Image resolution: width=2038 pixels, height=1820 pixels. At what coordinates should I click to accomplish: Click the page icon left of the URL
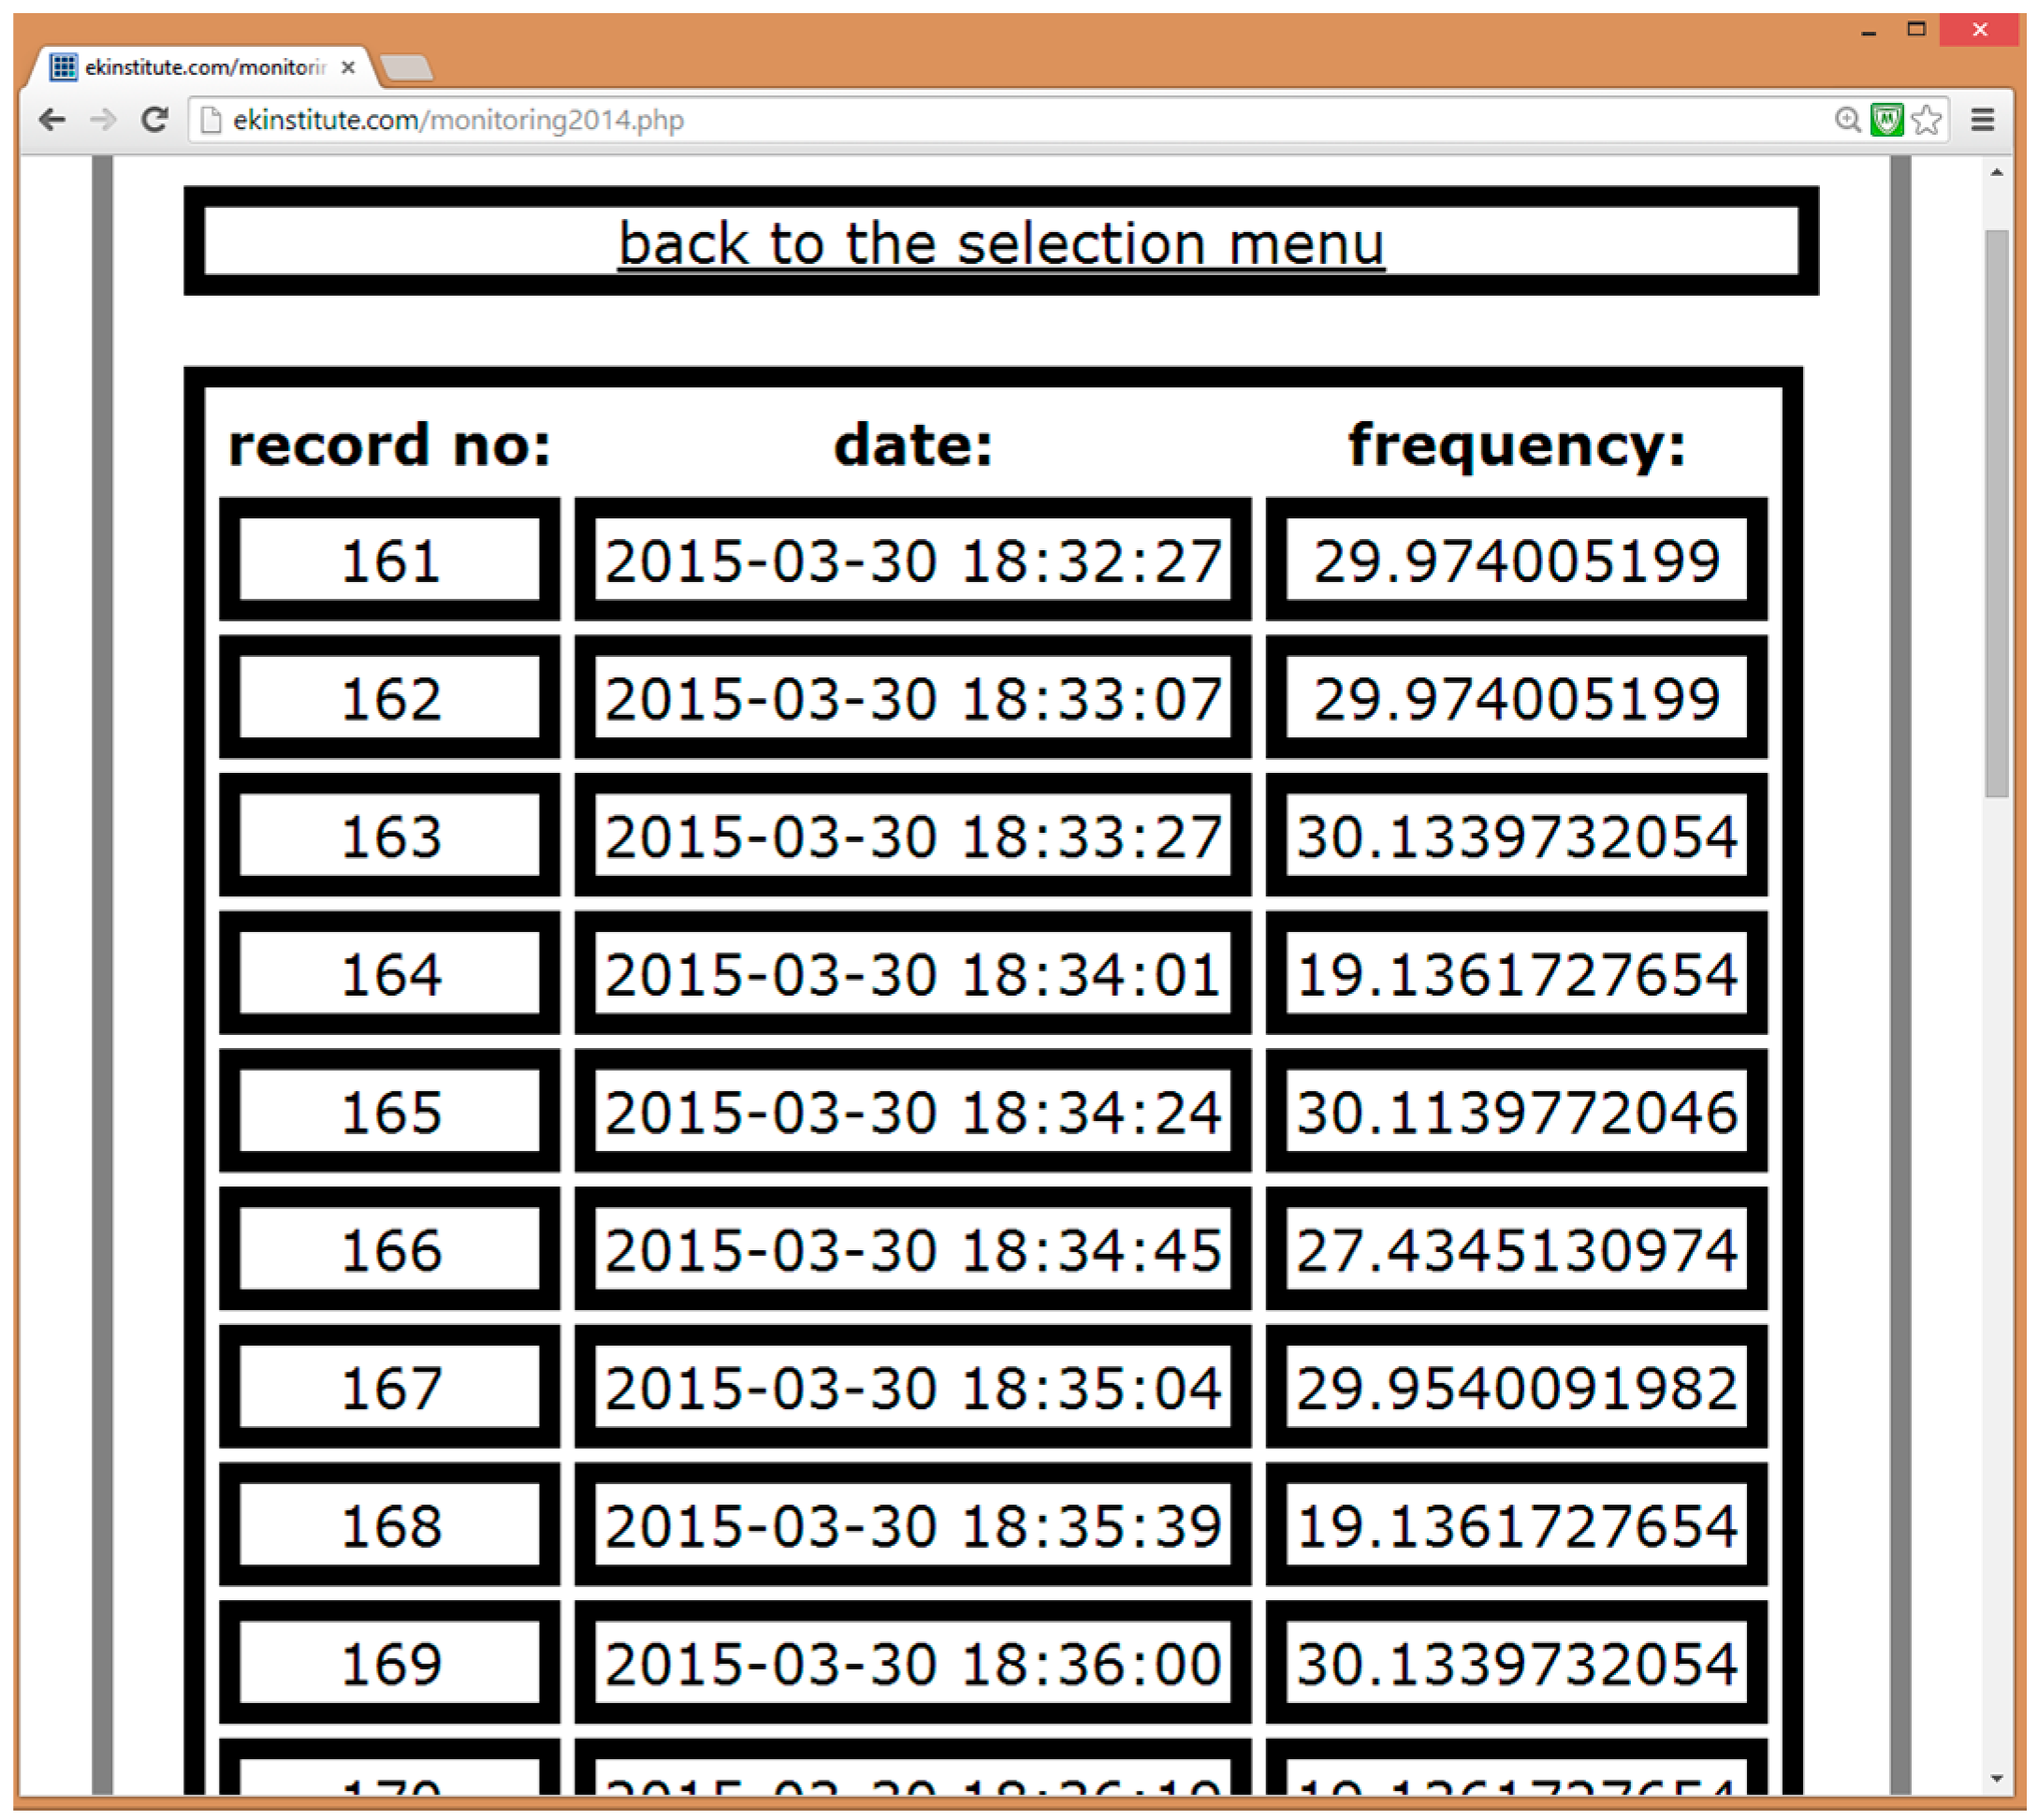(x=211, y=120)
